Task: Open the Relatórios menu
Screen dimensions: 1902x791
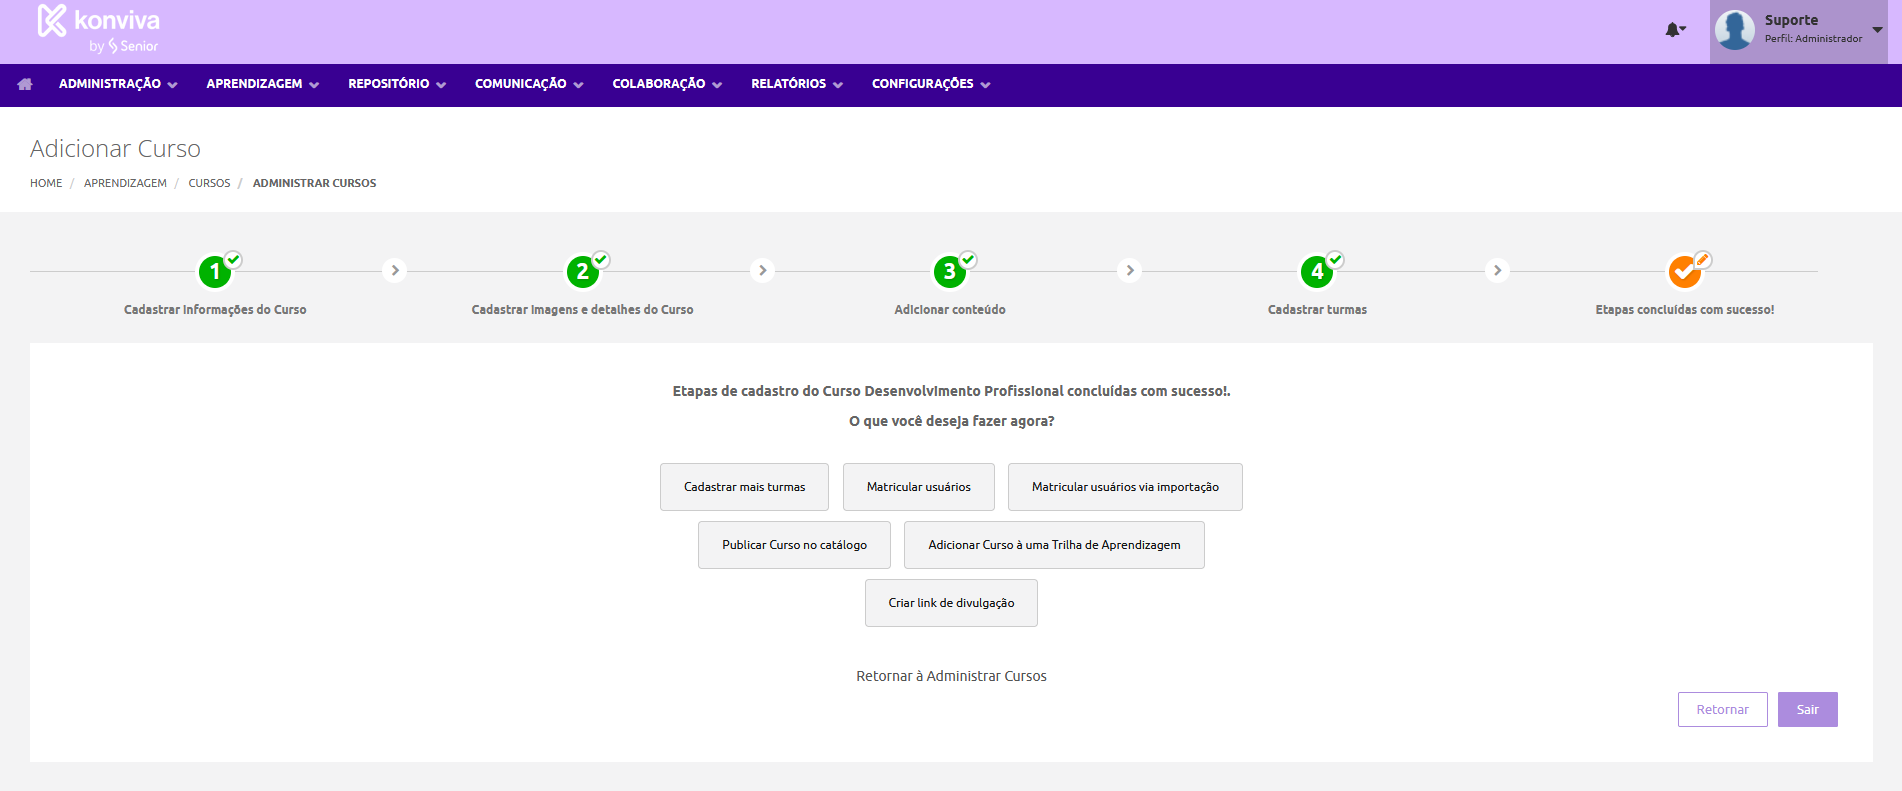Action: coord(796,84)
